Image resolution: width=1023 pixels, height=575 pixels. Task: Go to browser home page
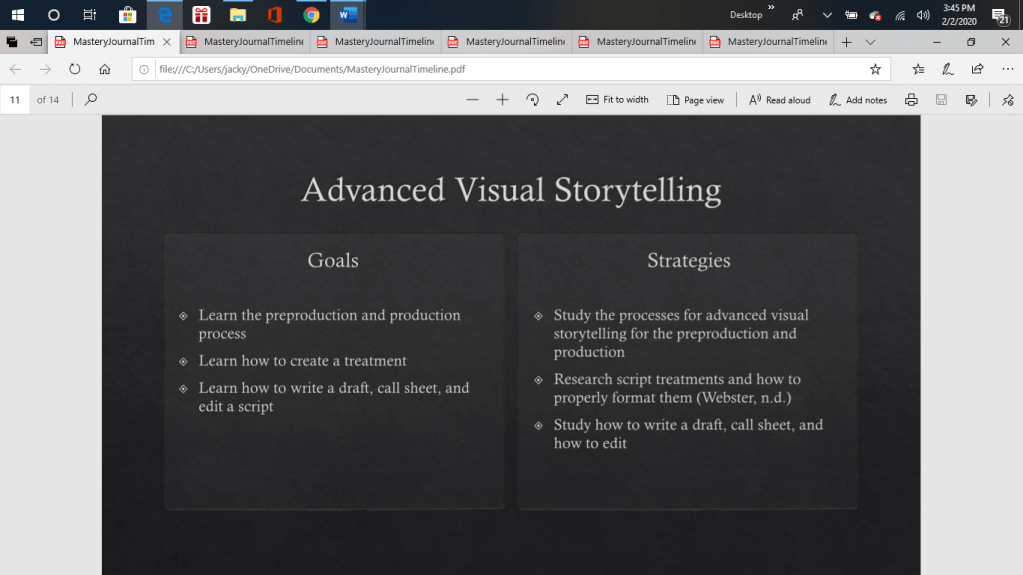(x=105, y=69)
